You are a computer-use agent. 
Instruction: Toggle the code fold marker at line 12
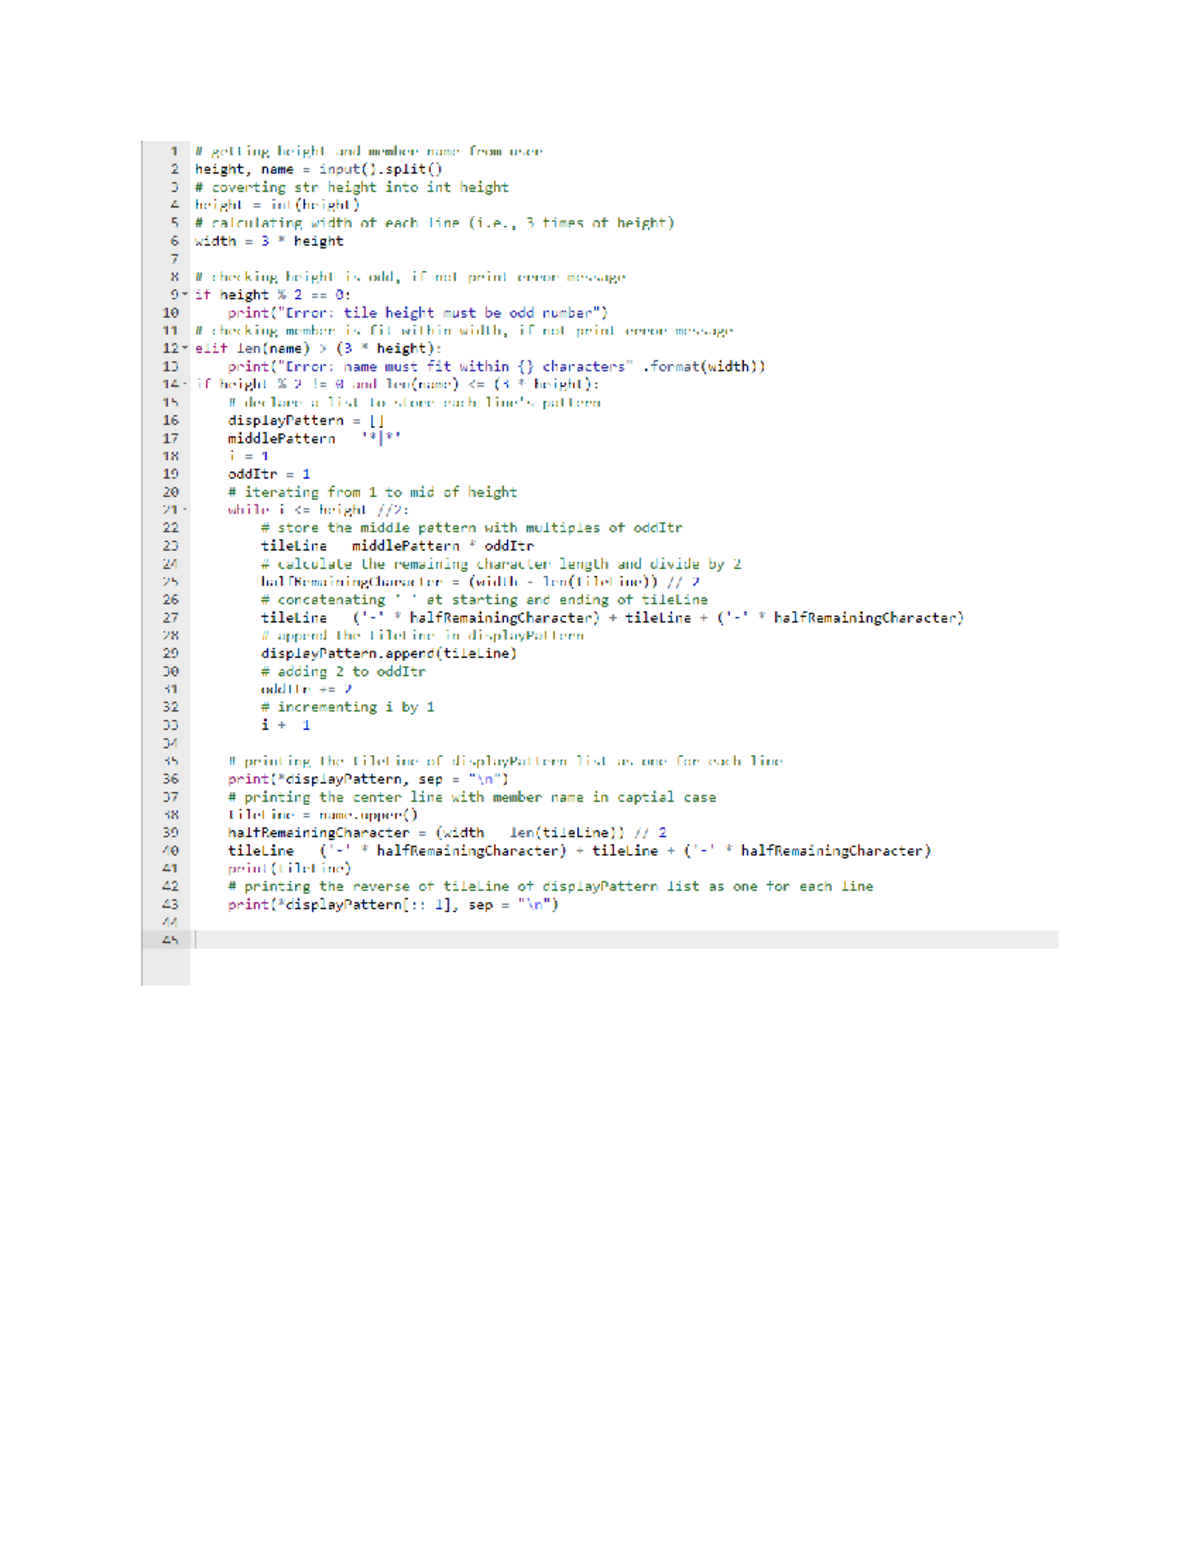[183, 348]
